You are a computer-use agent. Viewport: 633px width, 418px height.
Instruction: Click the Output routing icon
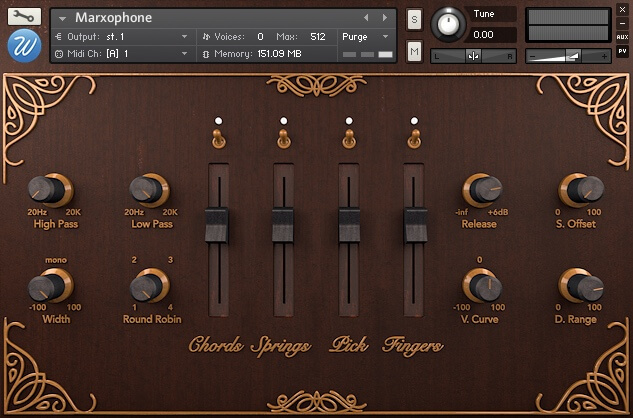(59, 37)
